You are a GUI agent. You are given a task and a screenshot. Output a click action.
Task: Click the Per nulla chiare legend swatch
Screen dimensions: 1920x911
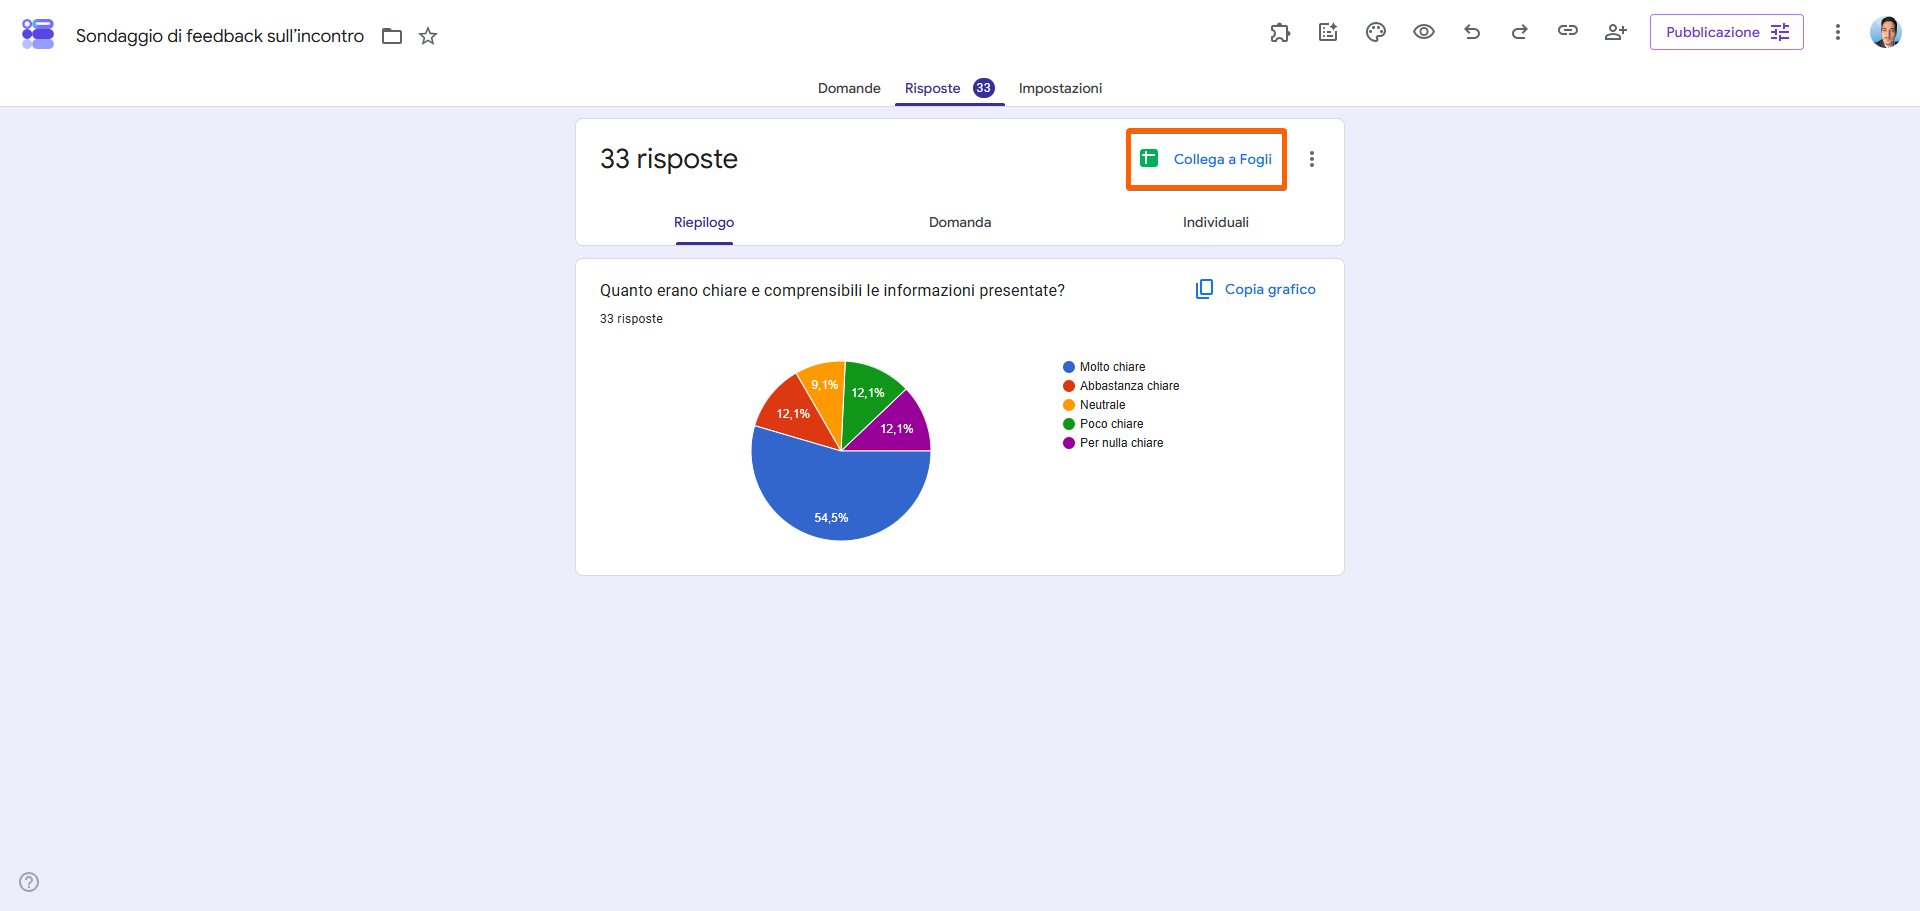(x=1069, y=443)
